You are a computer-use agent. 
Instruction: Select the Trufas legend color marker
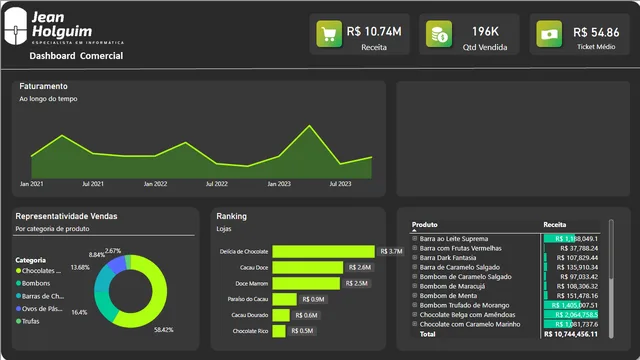(x=18, y=321)
